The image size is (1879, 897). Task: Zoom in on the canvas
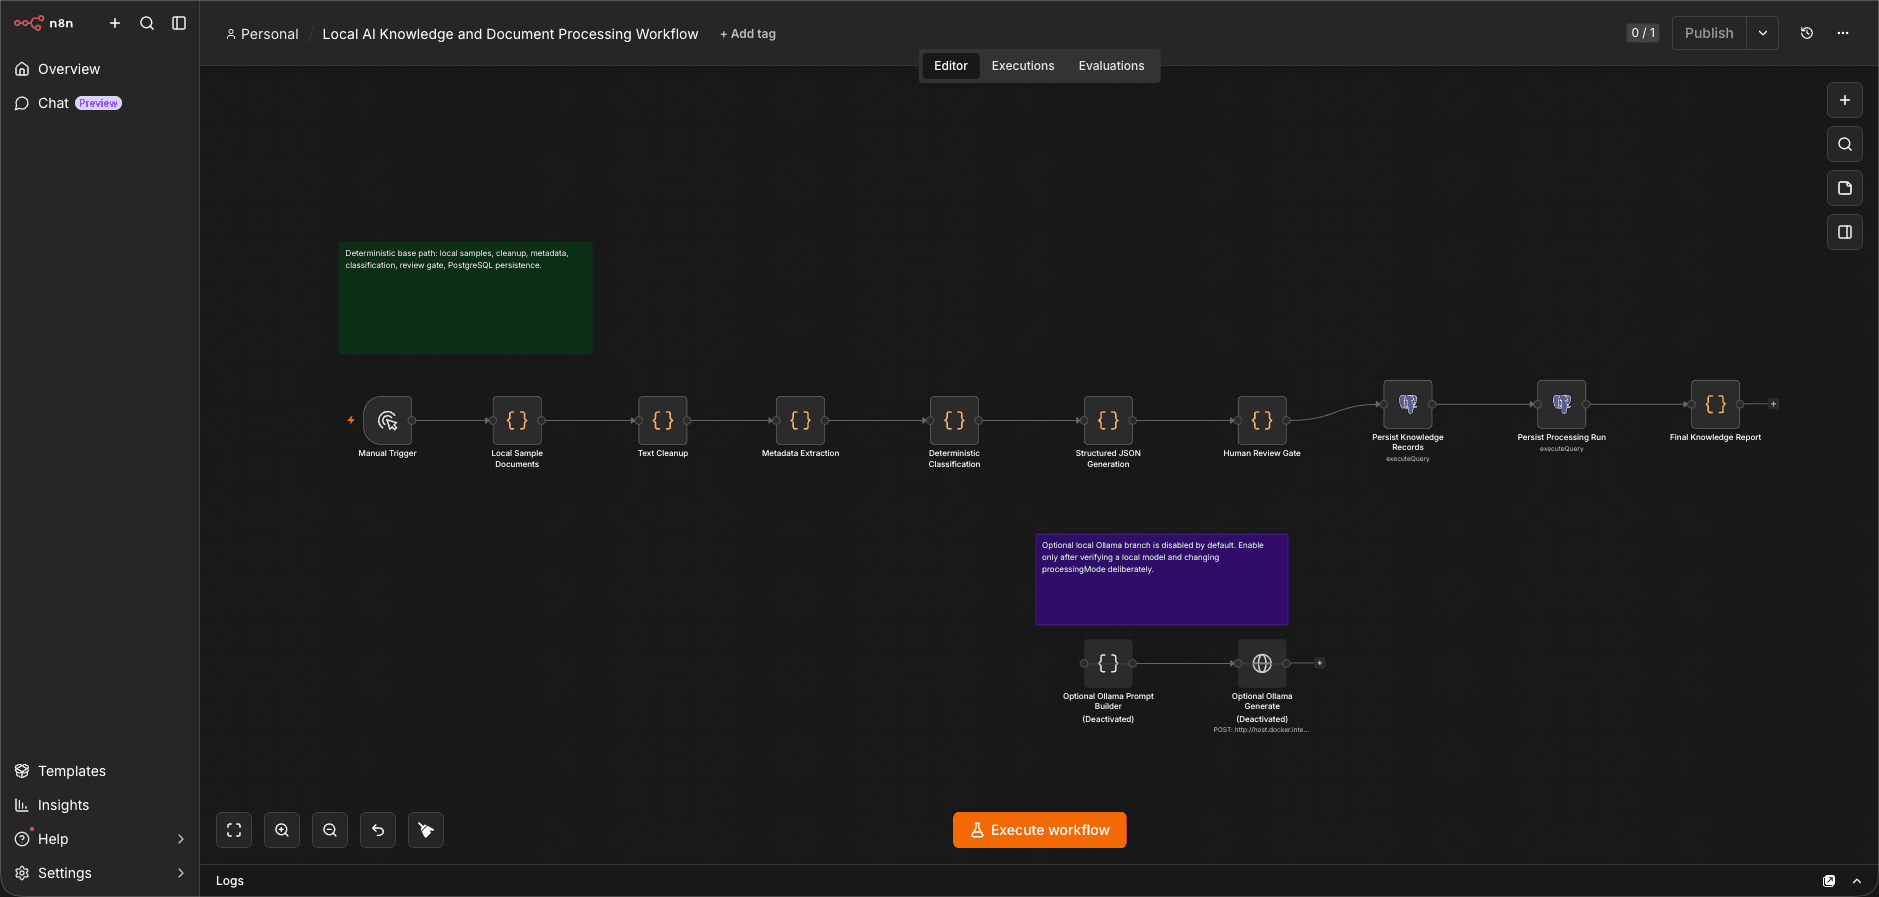282,830
